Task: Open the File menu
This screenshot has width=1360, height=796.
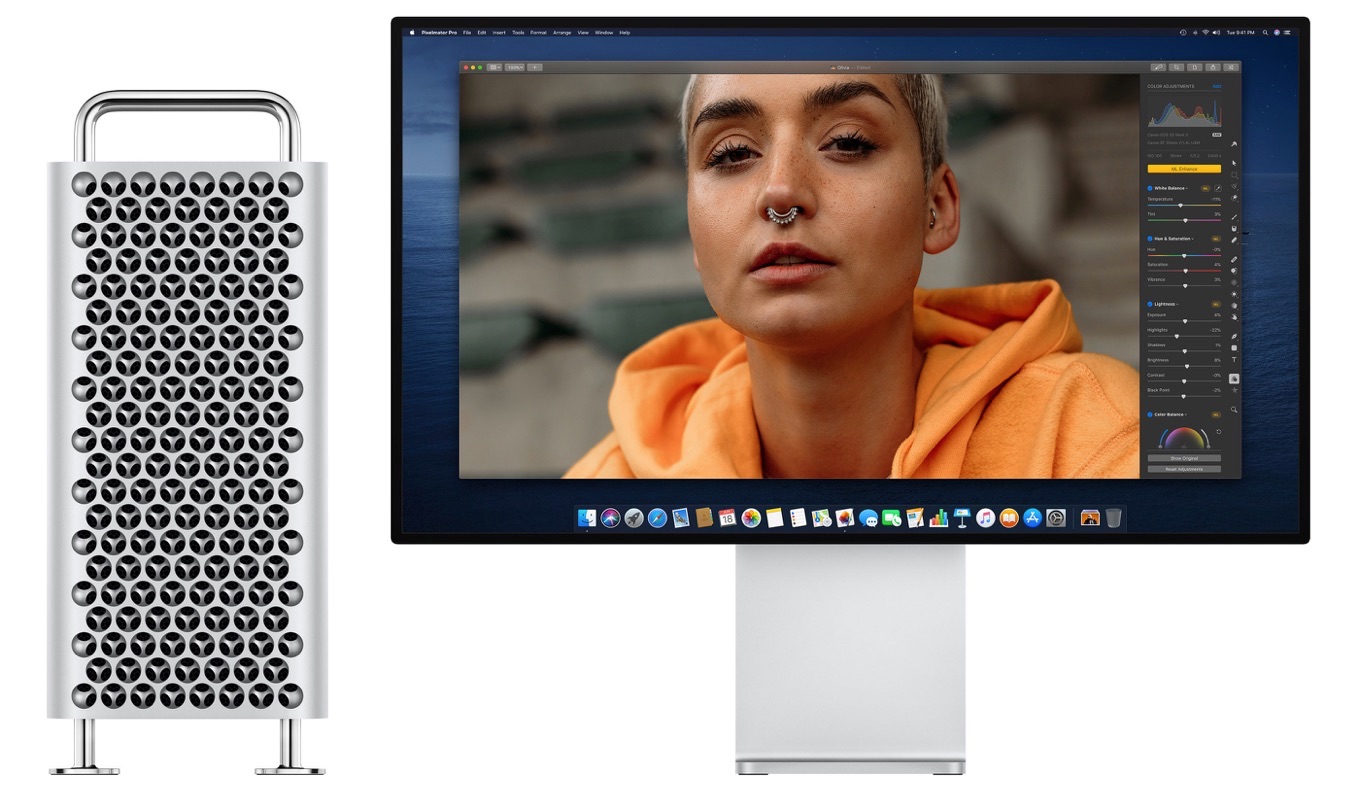Action: pyautogui.click(x=467, y=33)
